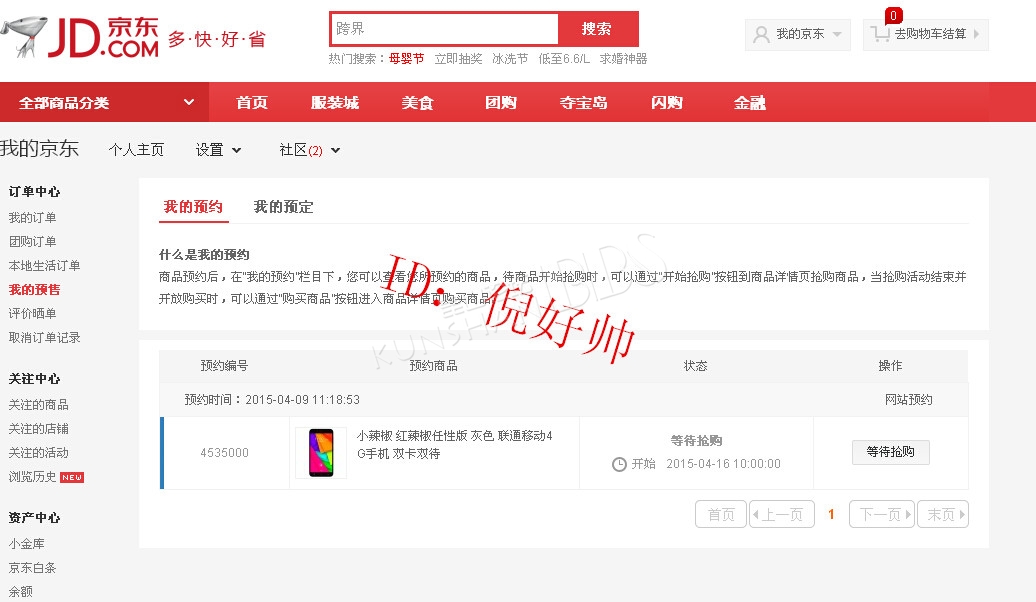Click the 末页 last page button
The width and height of the screenshot is (1036, 602).
tap(943, 514)
